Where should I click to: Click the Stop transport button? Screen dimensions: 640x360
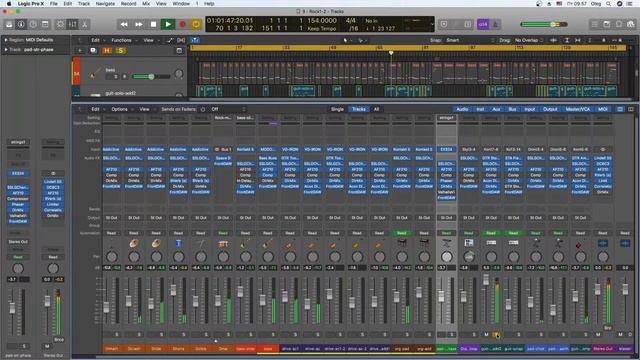point(153,24)
